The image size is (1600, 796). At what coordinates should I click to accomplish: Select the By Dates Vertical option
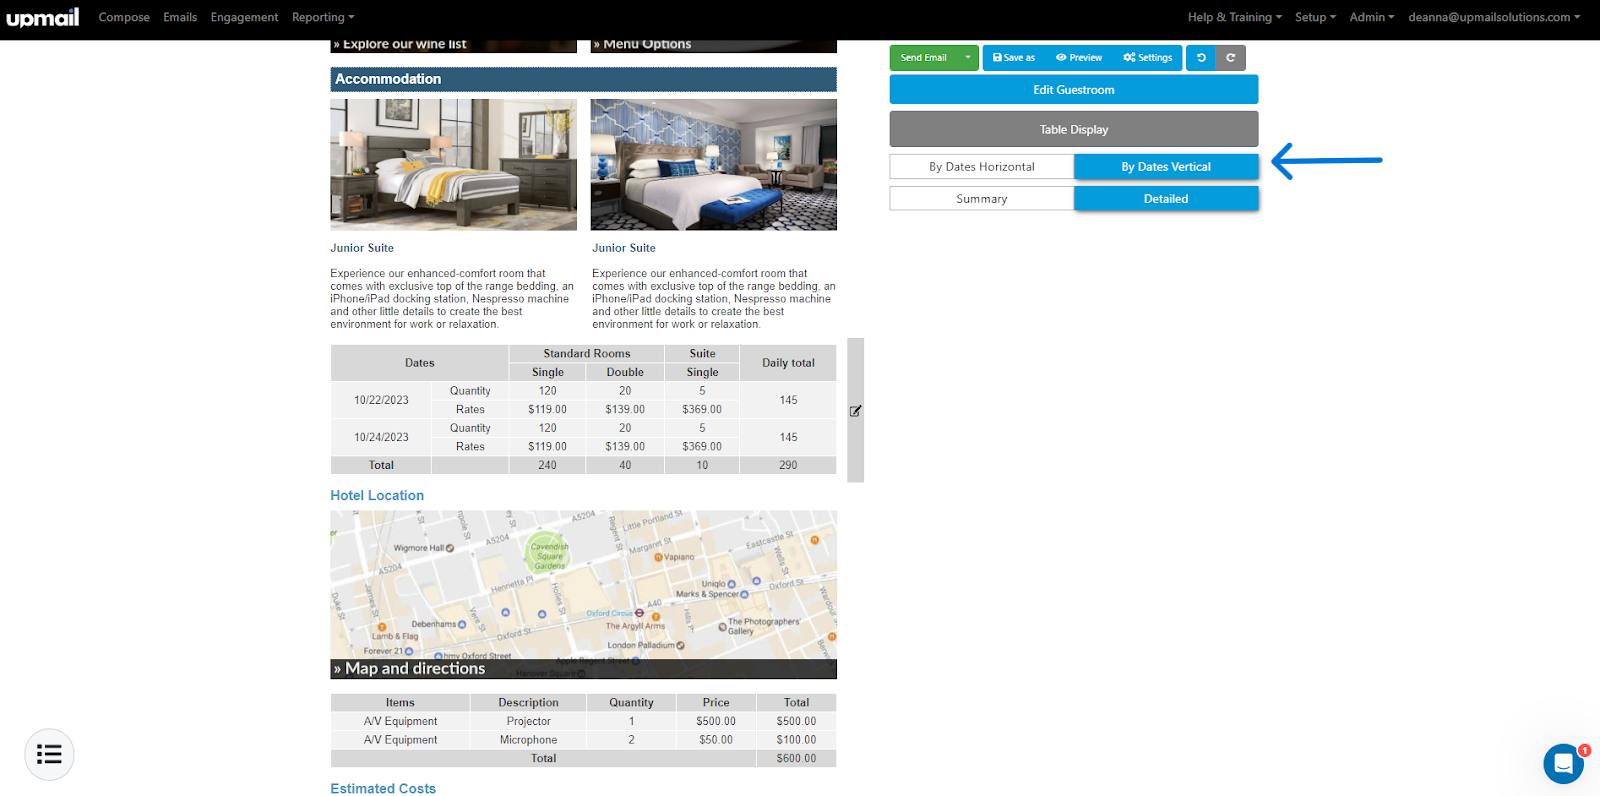point(1166,167)
